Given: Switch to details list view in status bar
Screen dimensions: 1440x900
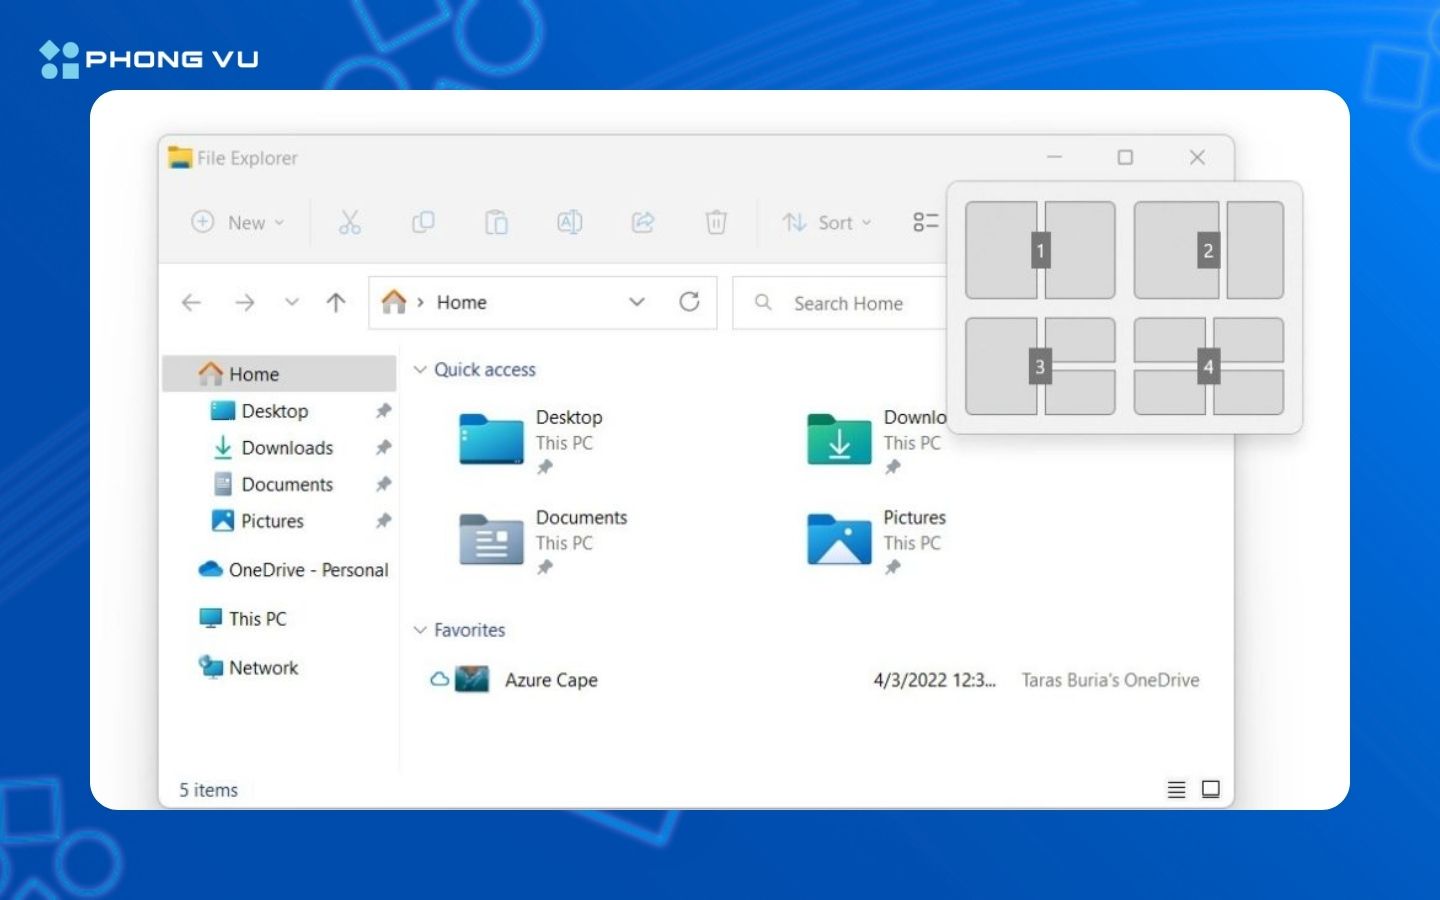Looking at the screenshot, I should click(1176, 790).
